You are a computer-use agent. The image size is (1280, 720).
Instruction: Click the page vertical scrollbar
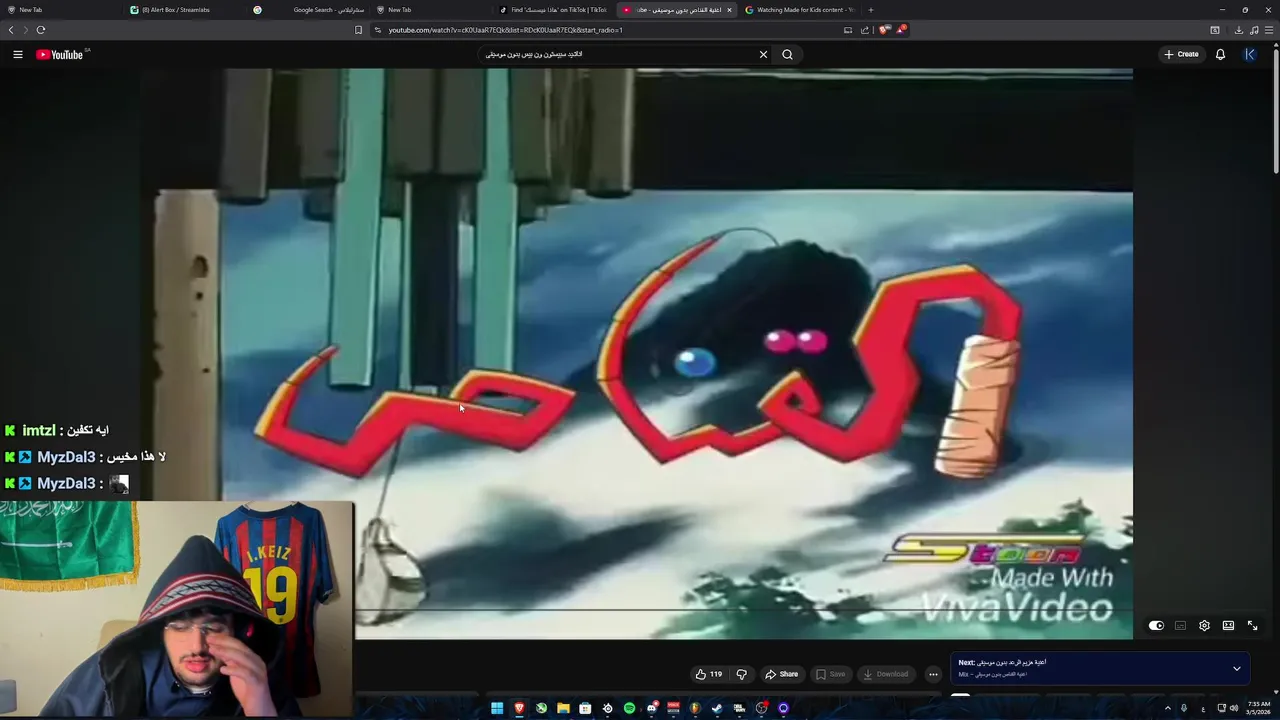[1276, 110]
